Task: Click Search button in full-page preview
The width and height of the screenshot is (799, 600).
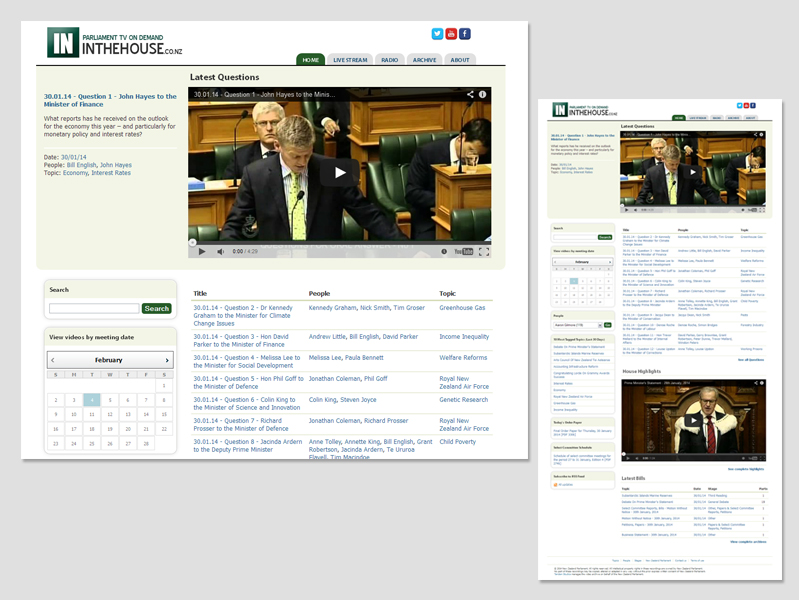Action: tap(604, 237)
